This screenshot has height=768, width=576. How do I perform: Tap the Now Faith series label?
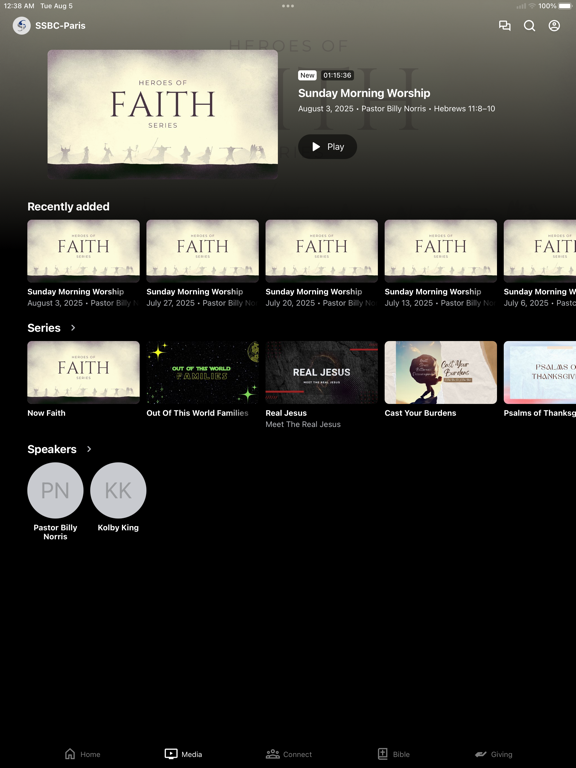pos(46,413)
